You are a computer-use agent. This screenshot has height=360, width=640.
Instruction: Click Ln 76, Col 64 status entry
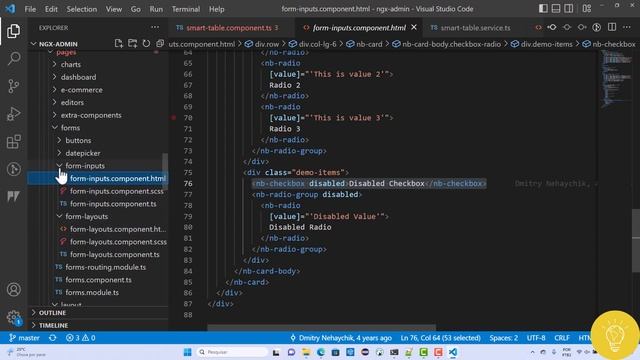pyautogui.click(x=440, y=338)
